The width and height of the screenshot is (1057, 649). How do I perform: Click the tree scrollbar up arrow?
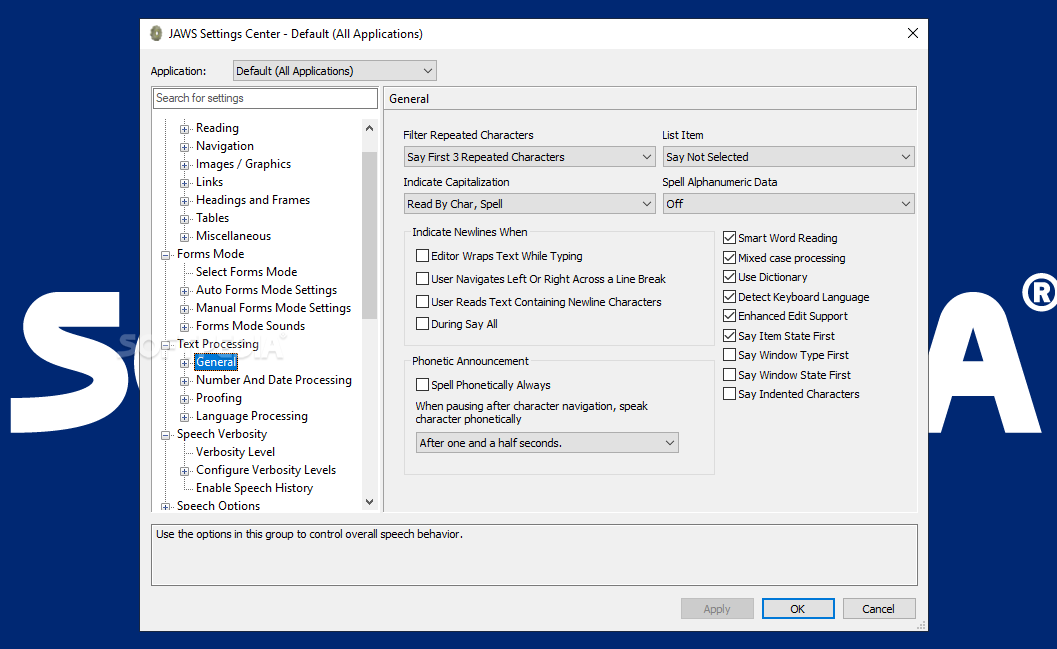369,128
